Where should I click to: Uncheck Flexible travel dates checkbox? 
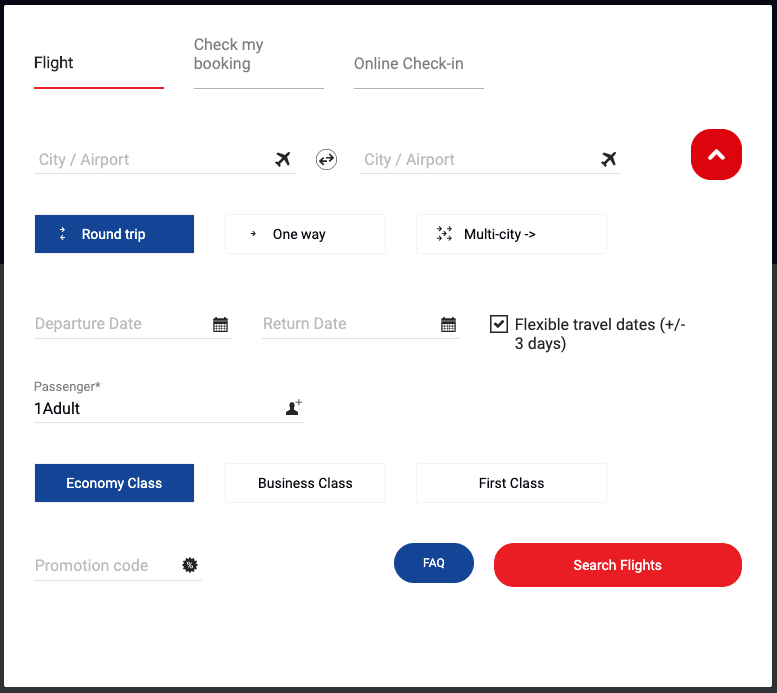pos(499,324)
